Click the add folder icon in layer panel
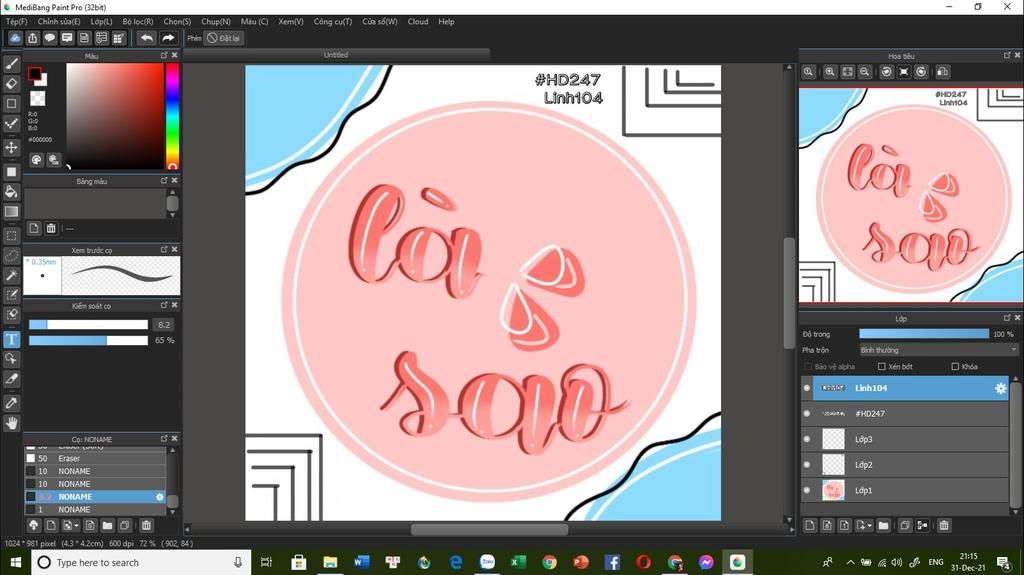The height and width of the screenshot is (575, 1024). coord(883,525)
